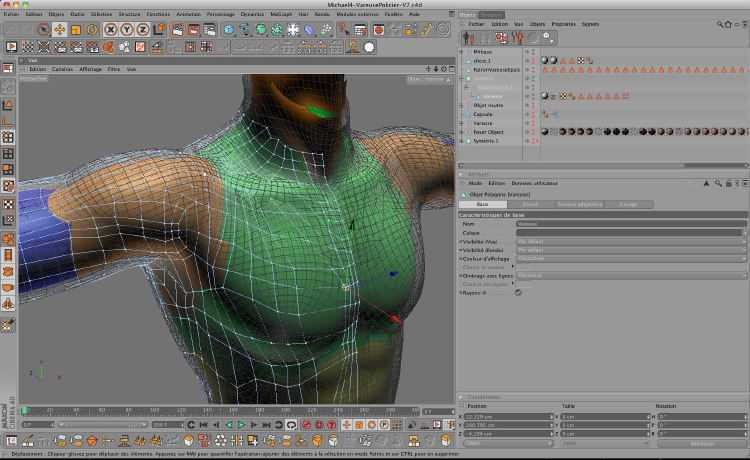The height and width of the screenshot is (460, 750).
Task: Activate the Move tool in top toolbar
Action: click(60, 30)
